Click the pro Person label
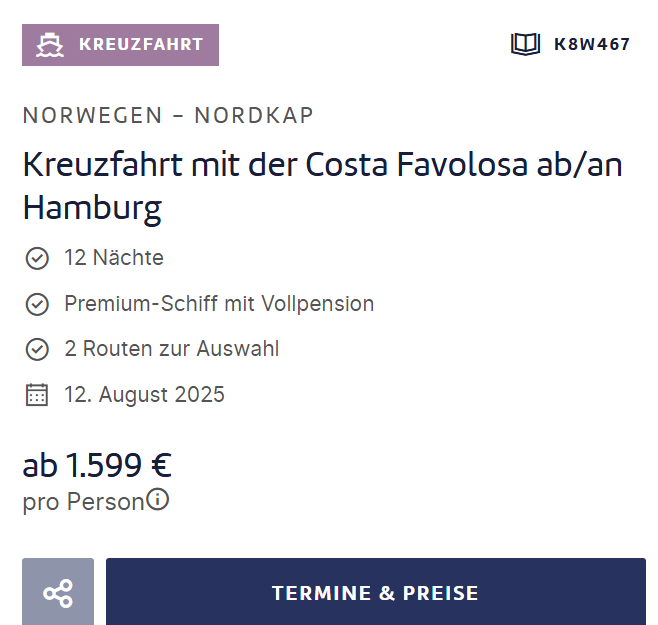 tap(84, 502)
